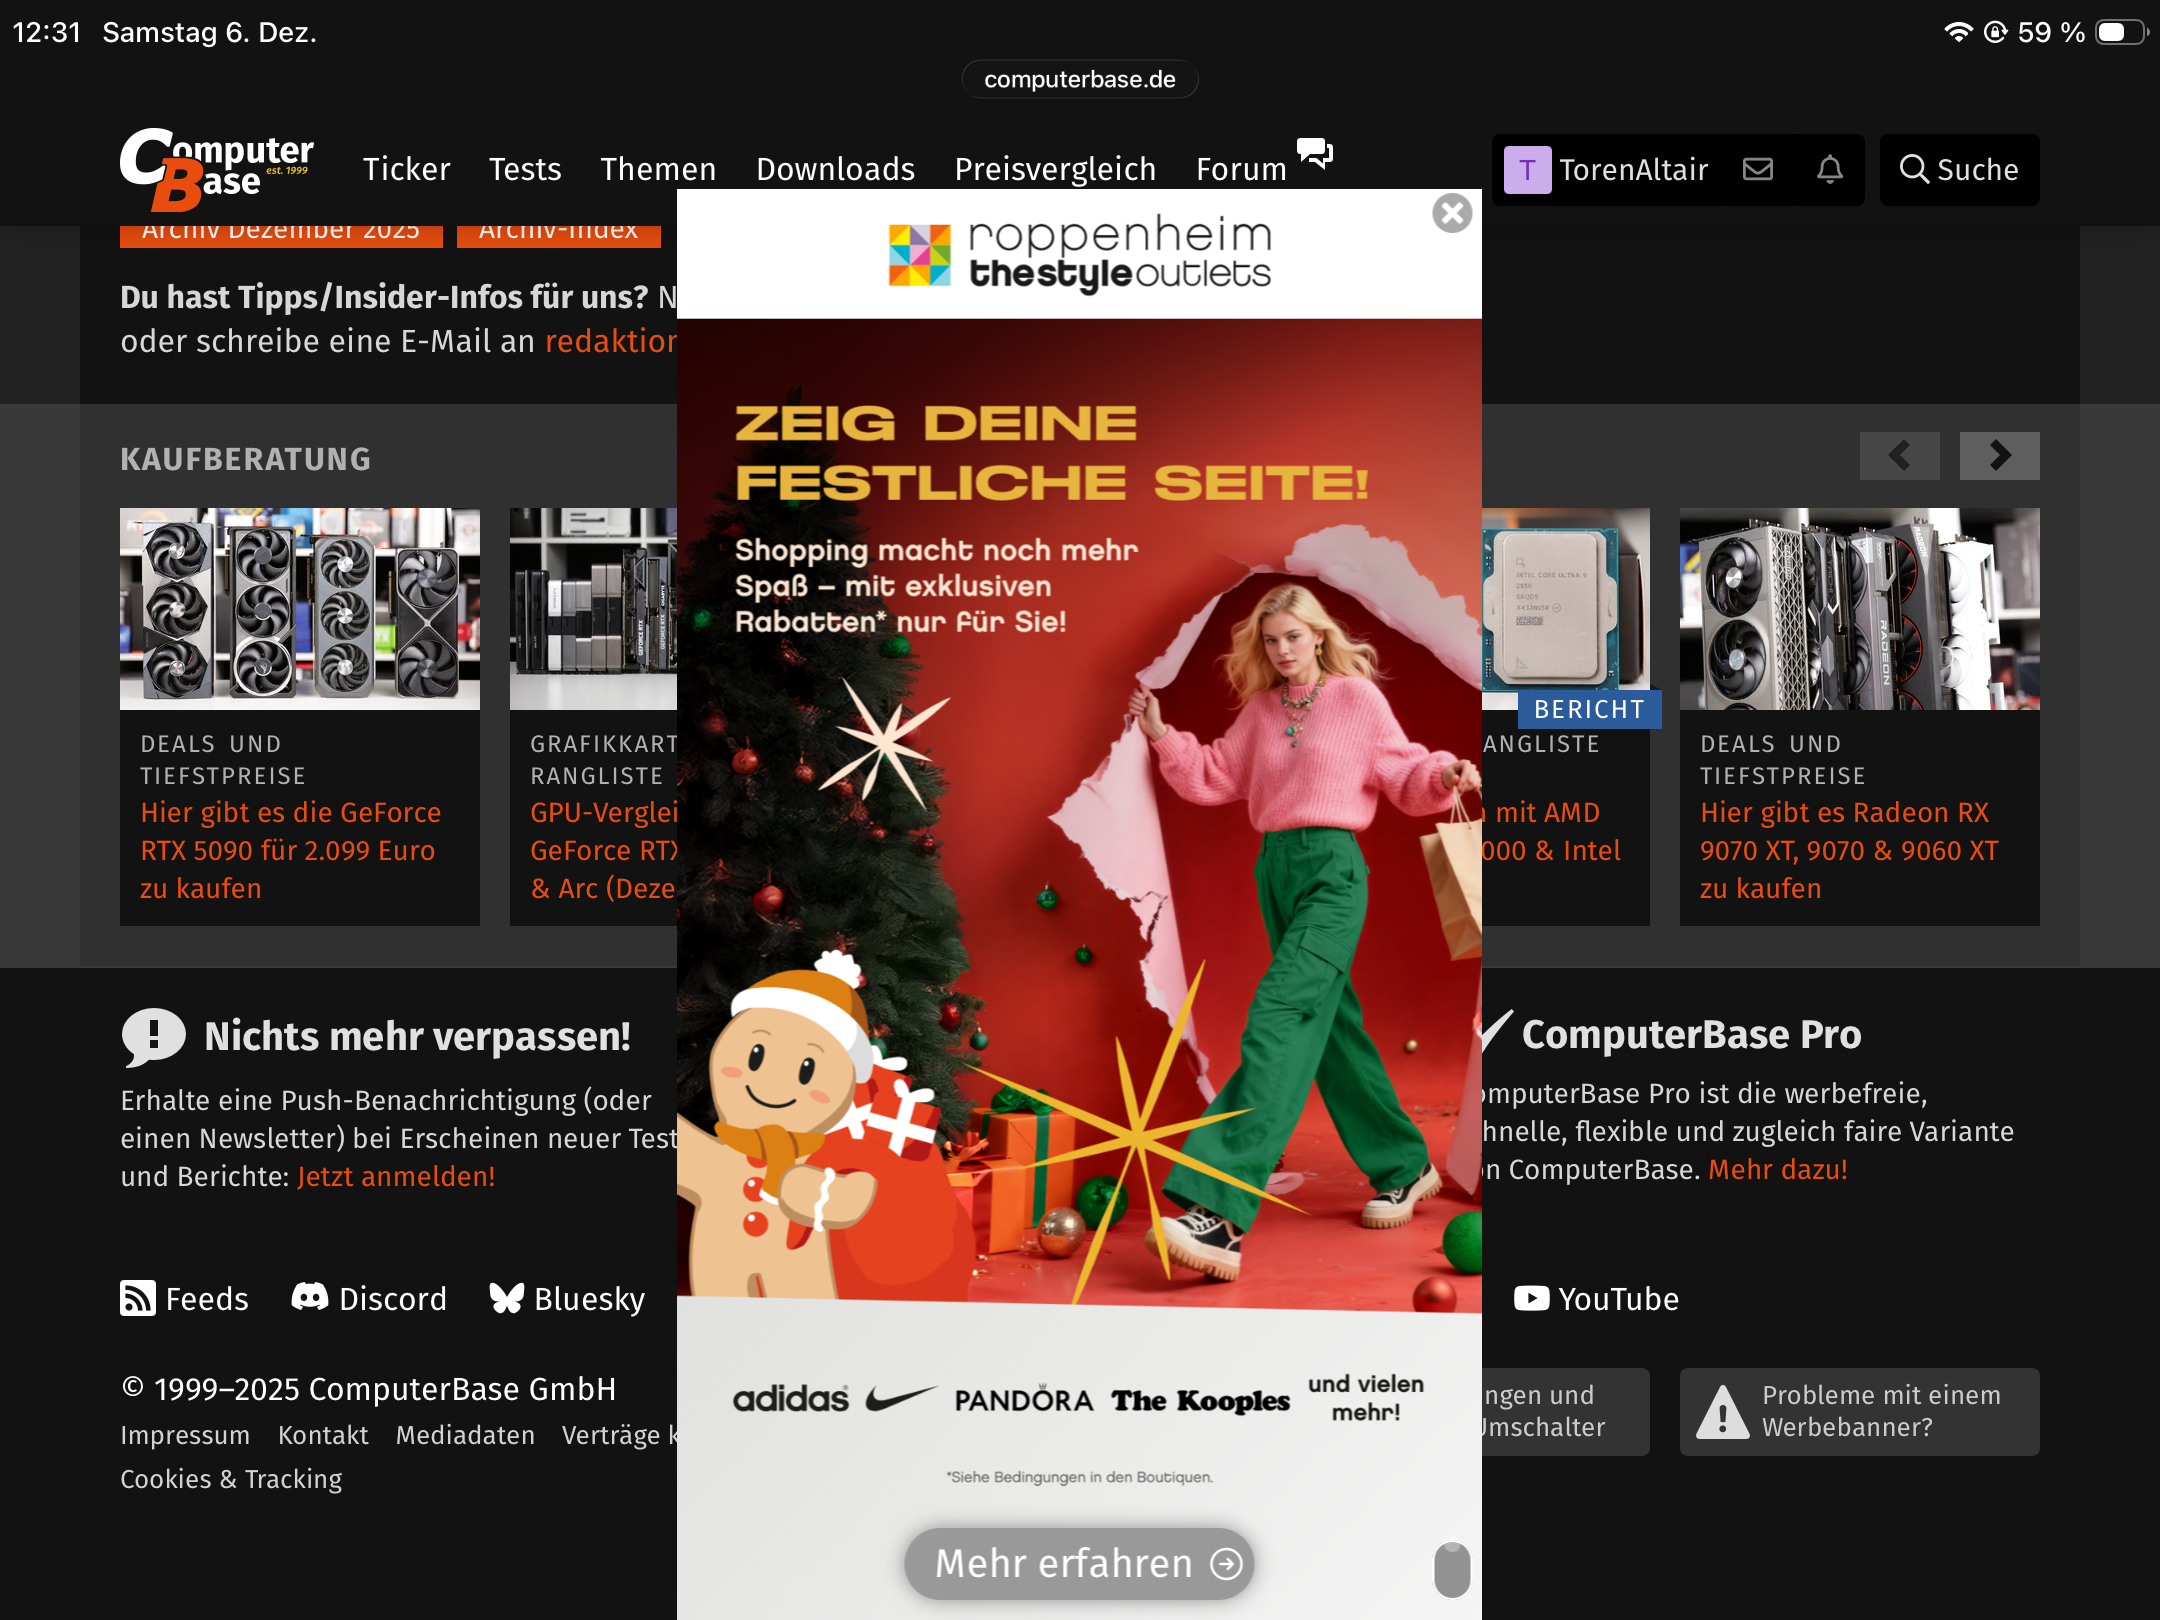Click the TorenAltair user avatar

(x=1527, y=170)
